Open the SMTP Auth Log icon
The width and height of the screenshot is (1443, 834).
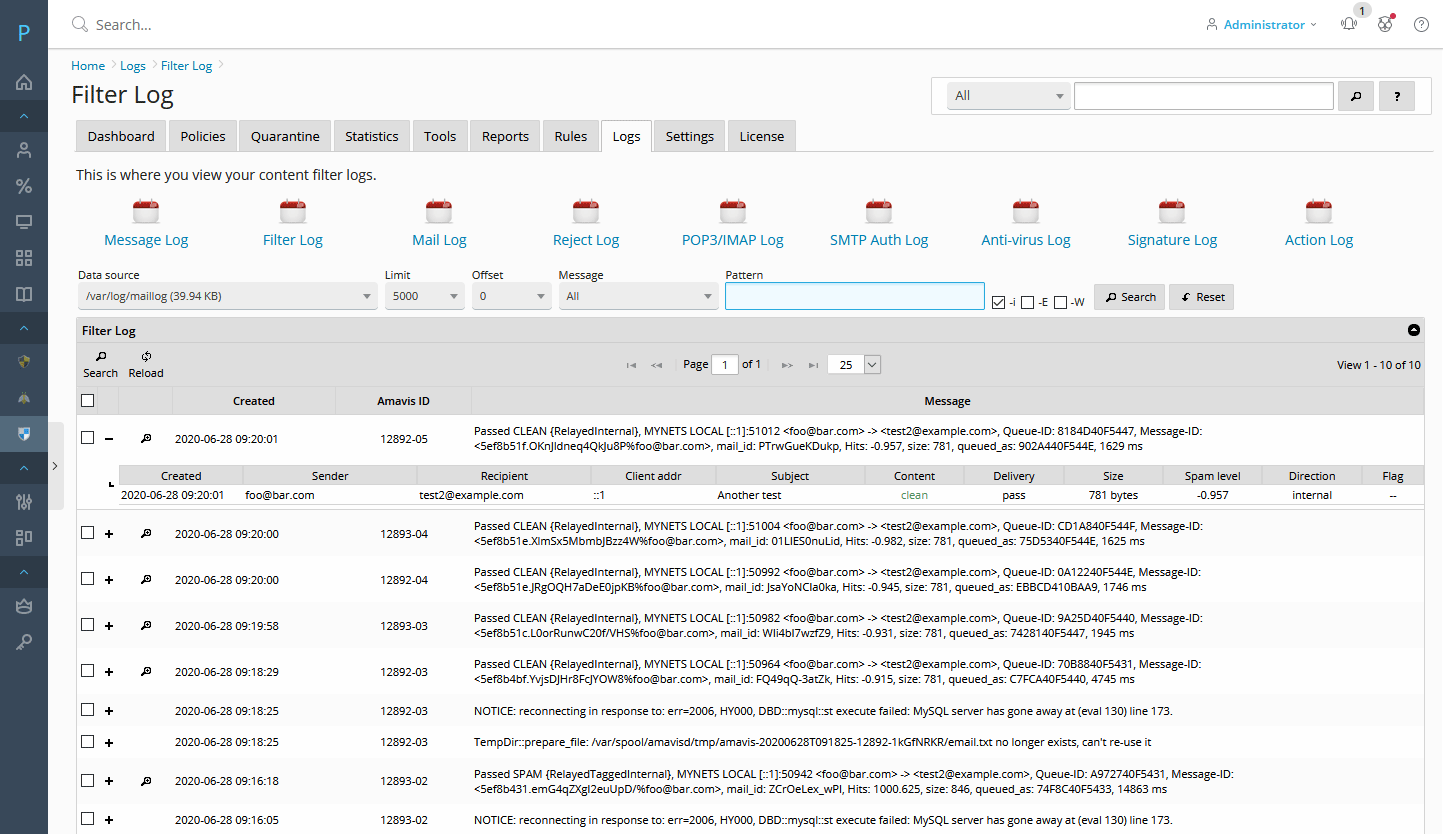(879, 212)
